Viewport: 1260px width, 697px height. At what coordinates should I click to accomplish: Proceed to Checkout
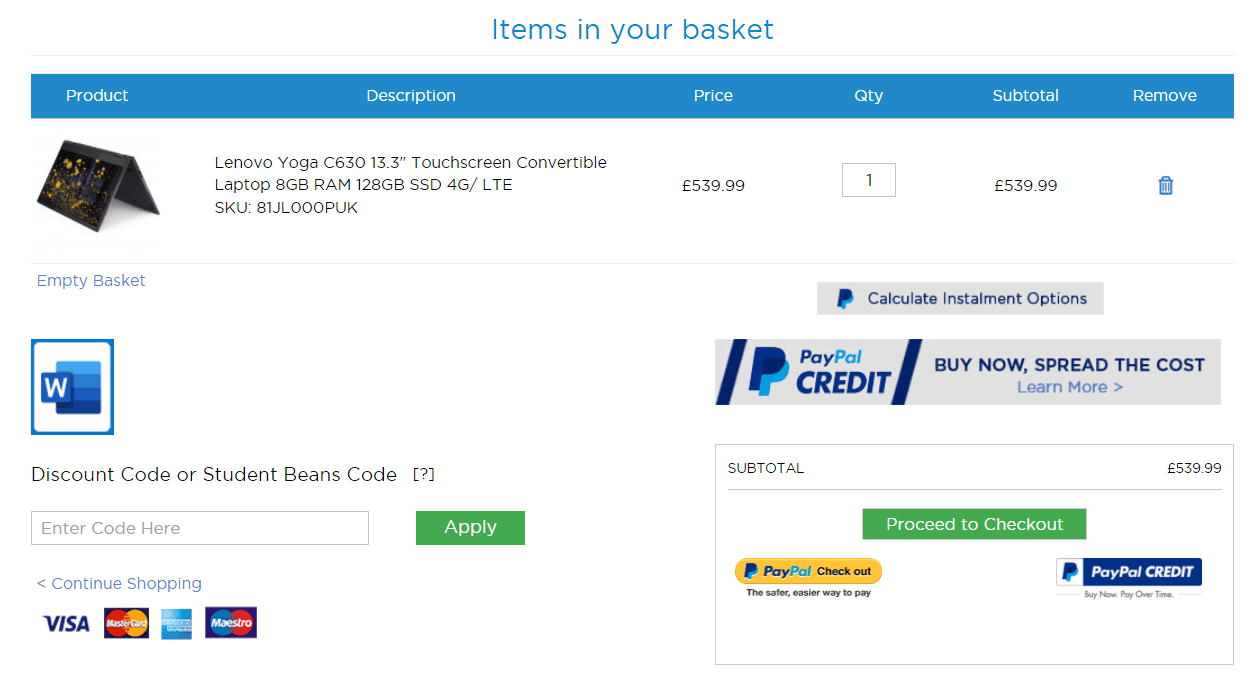click(974, 524)
